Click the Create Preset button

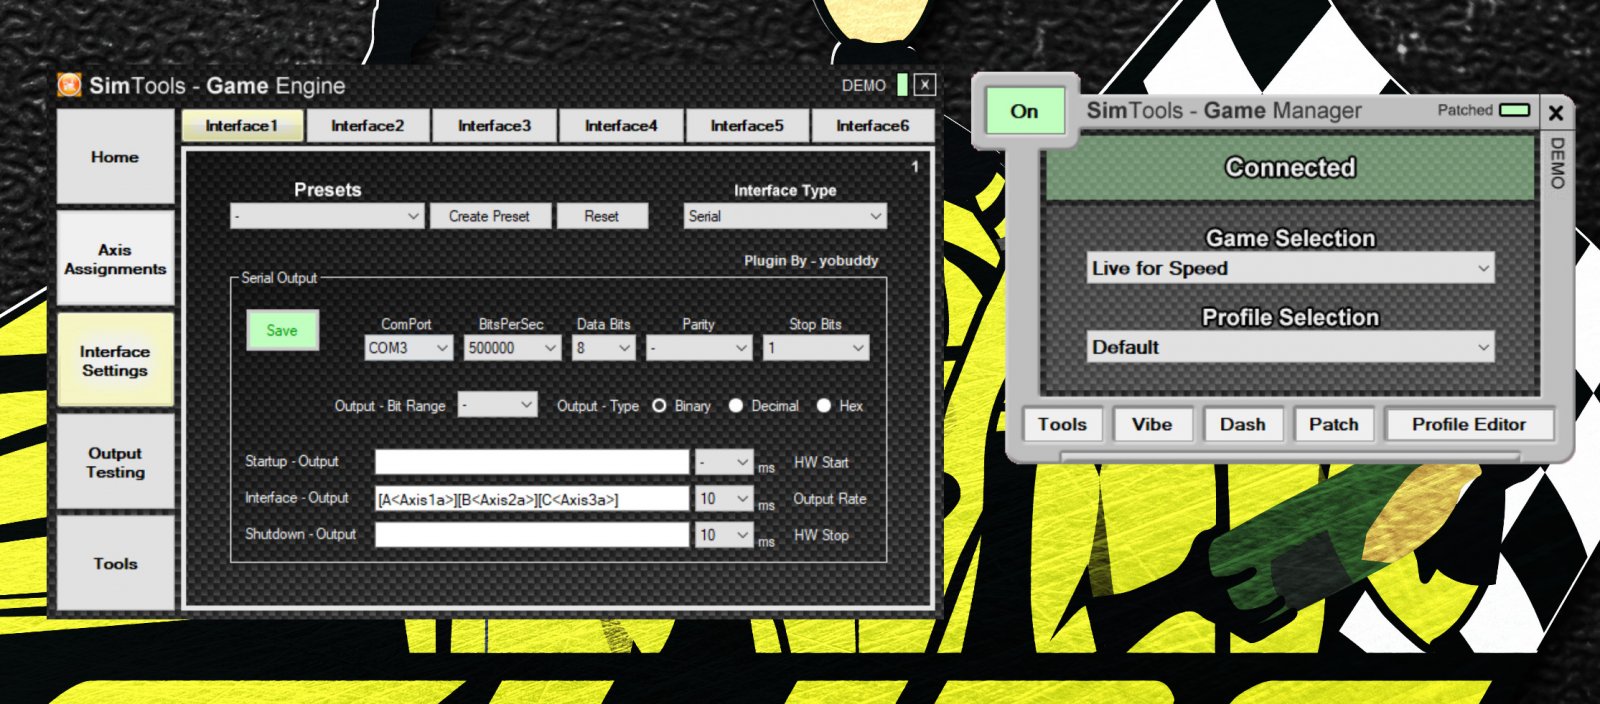[x=489, y=216]
